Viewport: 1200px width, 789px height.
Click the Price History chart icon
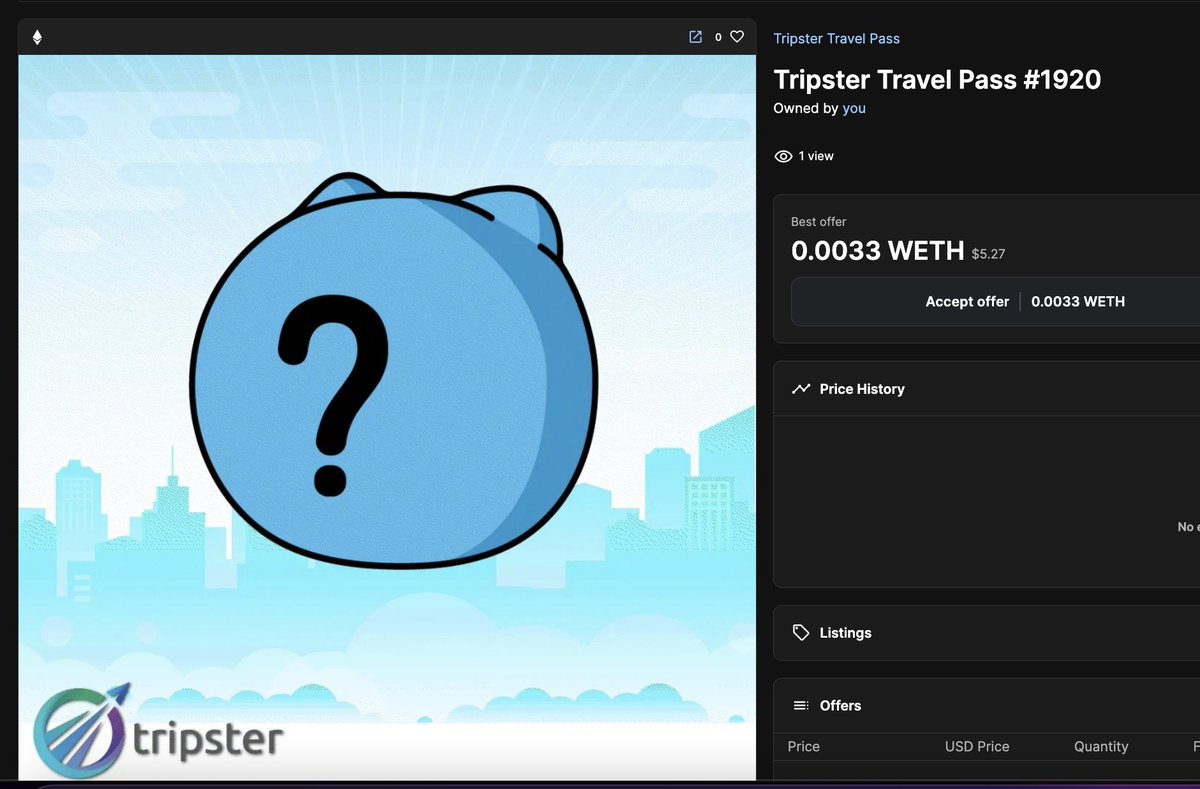pyautogui.click(x=801, y=389)
